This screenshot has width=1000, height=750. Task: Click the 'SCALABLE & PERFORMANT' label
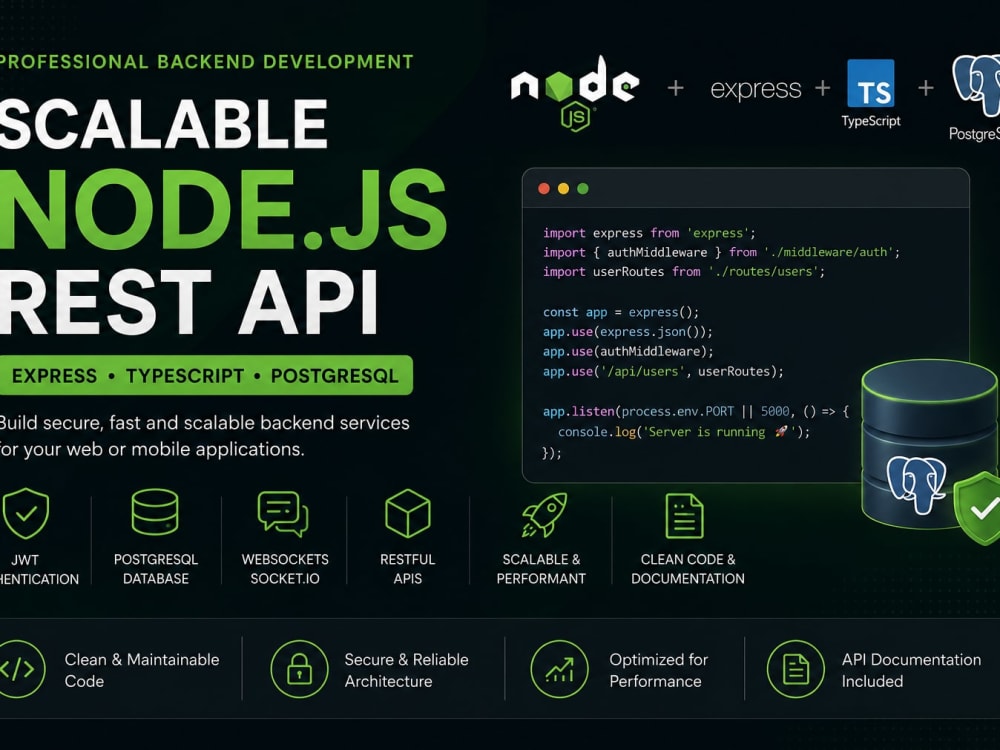(541, 569)
